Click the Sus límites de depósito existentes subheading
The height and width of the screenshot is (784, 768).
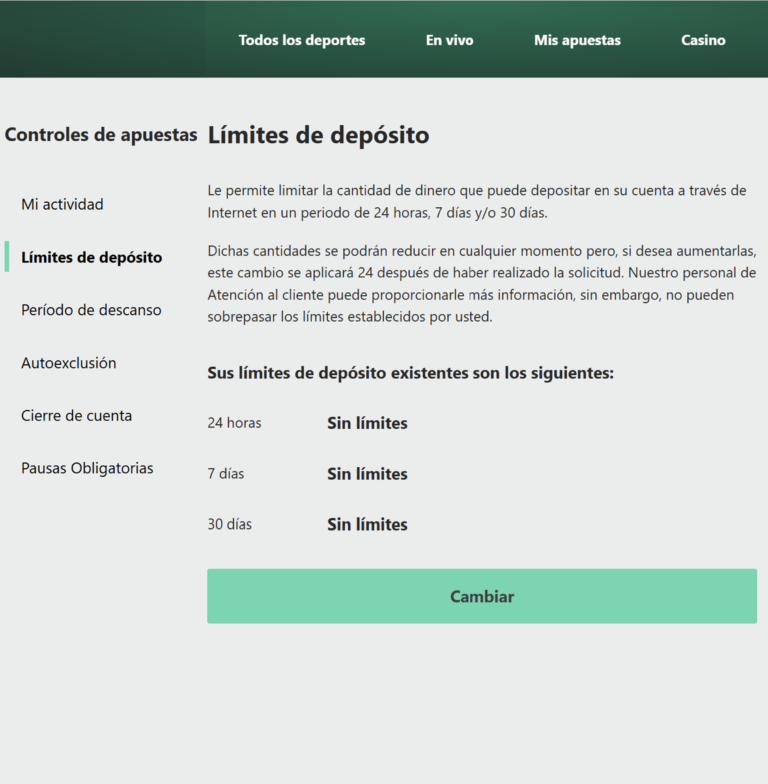[410, 373]
